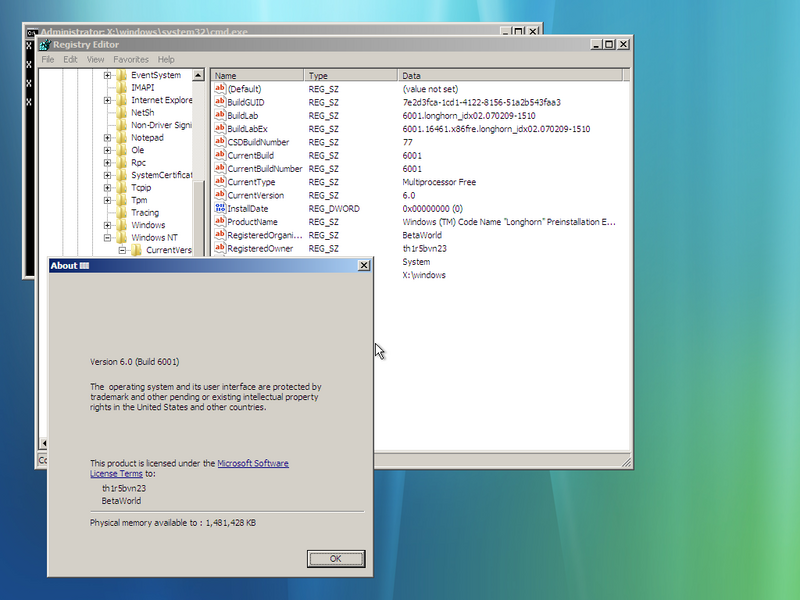Select the RegisteredOwner value icon
800x600 pixels.
[219, 248]
